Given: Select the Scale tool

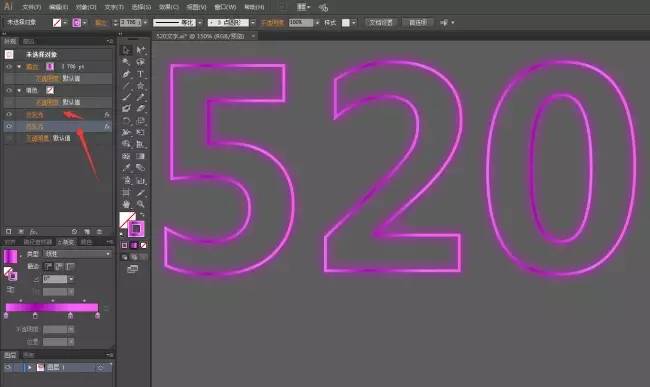Looking at the screenshot, I should 141,121.
